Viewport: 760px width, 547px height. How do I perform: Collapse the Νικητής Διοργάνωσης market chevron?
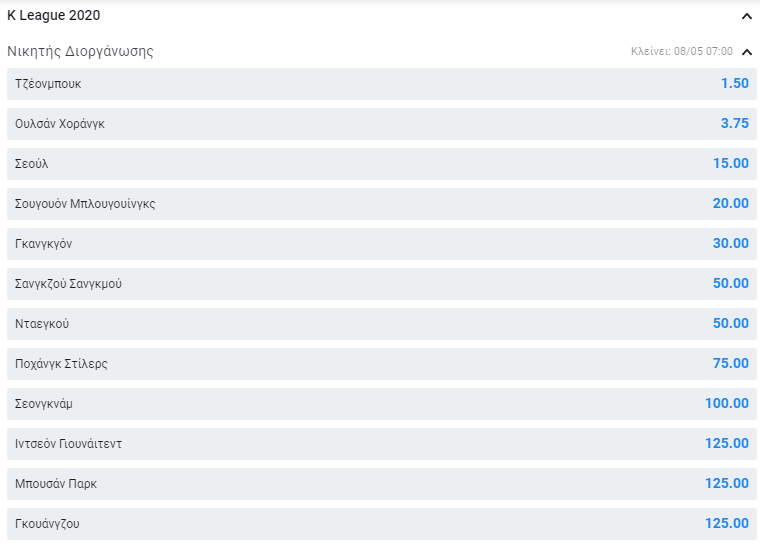pyautogui.click(x=746, y=52)
